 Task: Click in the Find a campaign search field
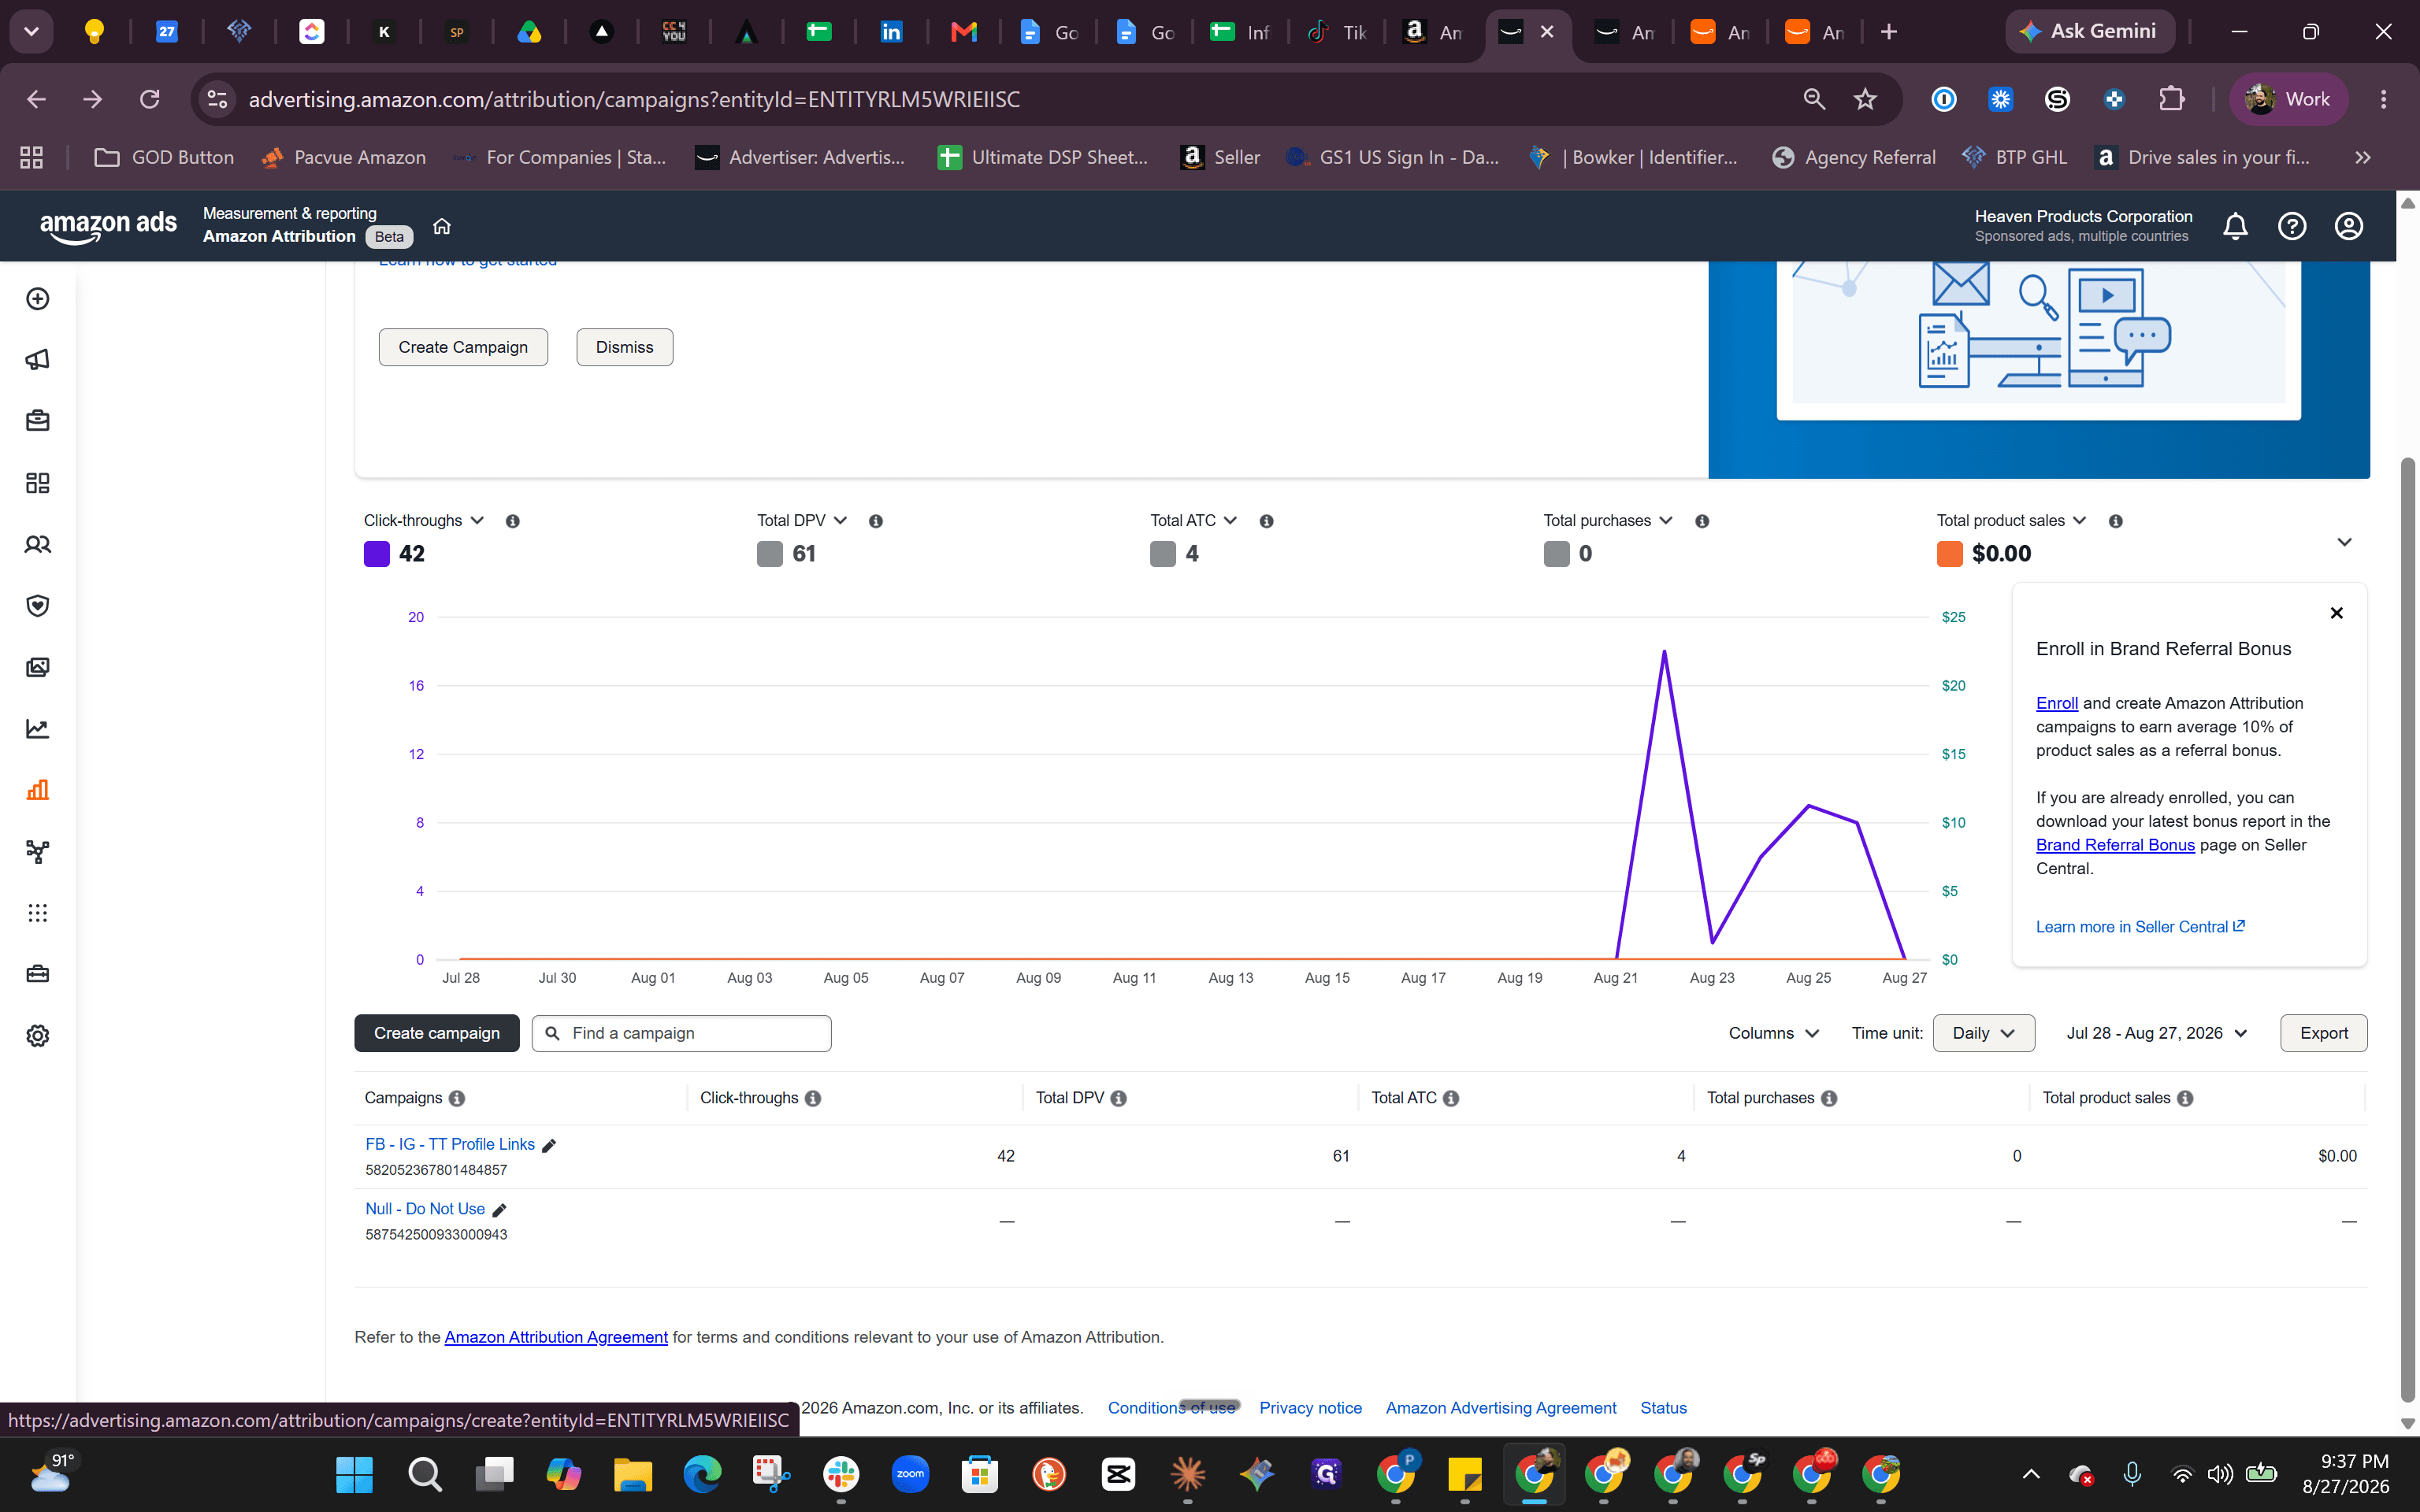681,1033
